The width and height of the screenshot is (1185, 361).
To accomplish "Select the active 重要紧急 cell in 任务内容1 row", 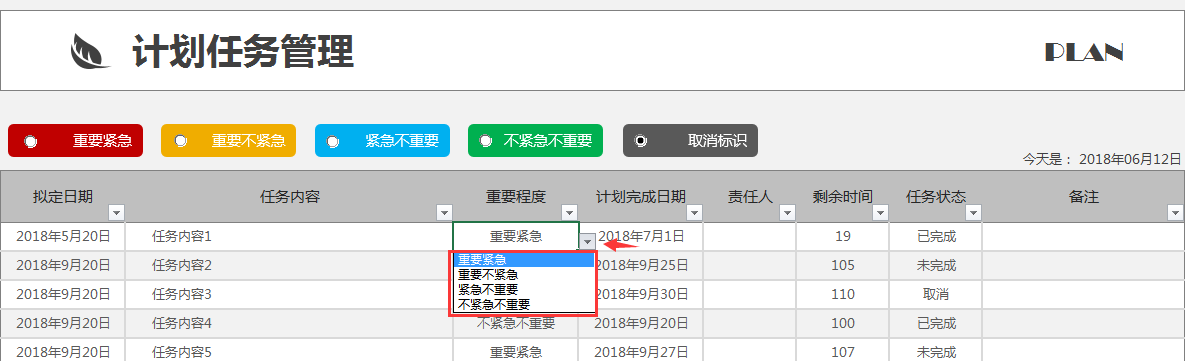I will (x=515, y=236).
